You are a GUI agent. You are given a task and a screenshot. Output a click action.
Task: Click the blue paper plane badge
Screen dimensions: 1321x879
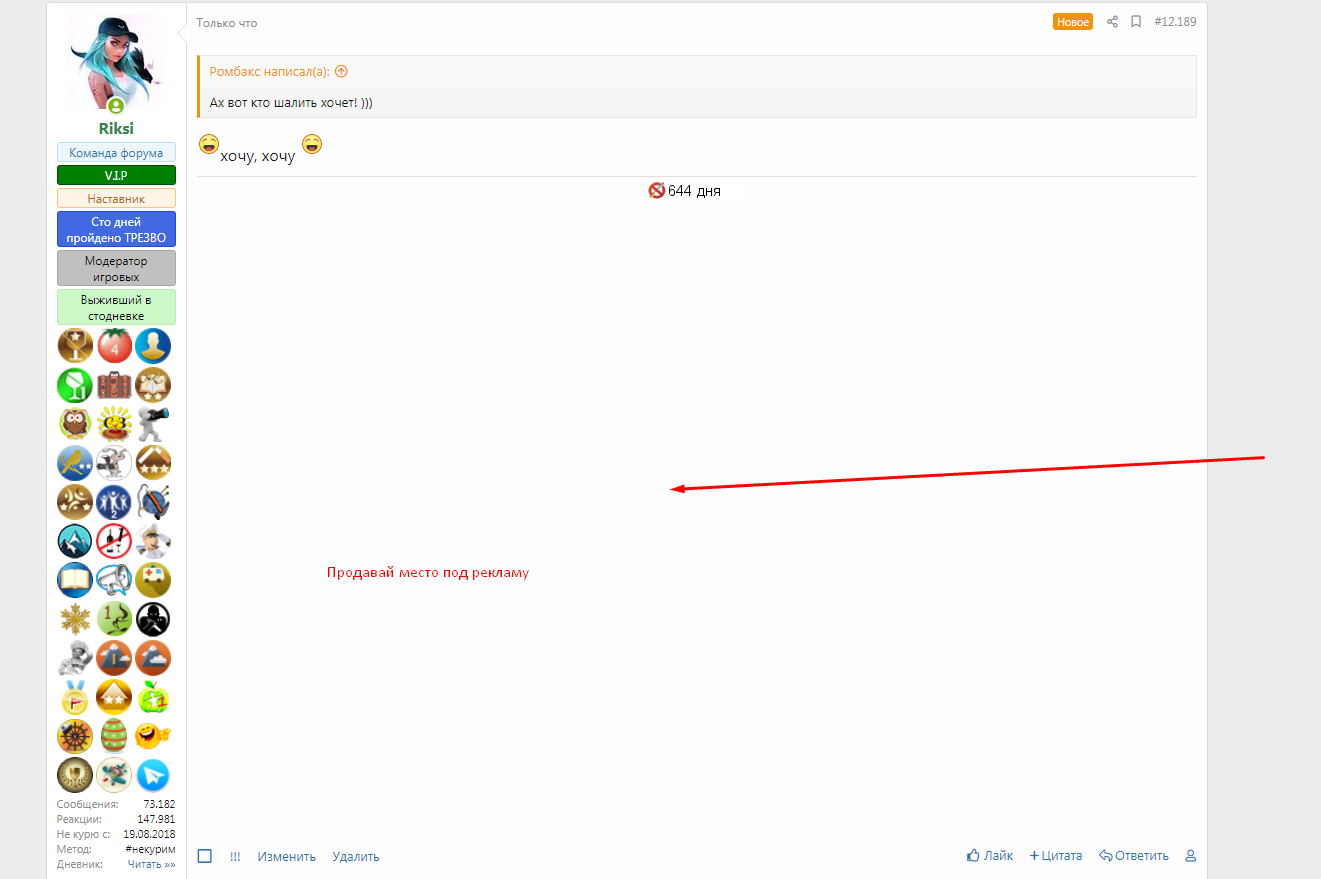tap(153, 775)
